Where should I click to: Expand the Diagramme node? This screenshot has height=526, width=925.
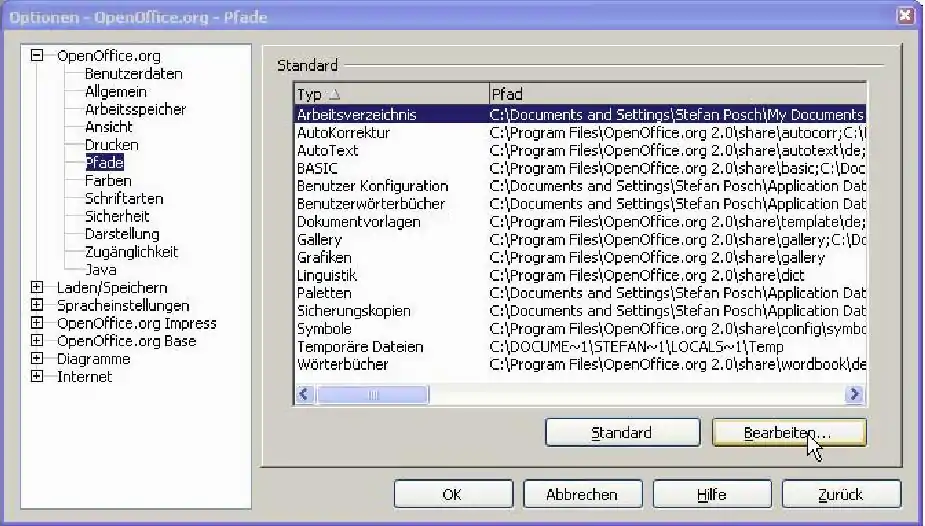click(37, 359)
